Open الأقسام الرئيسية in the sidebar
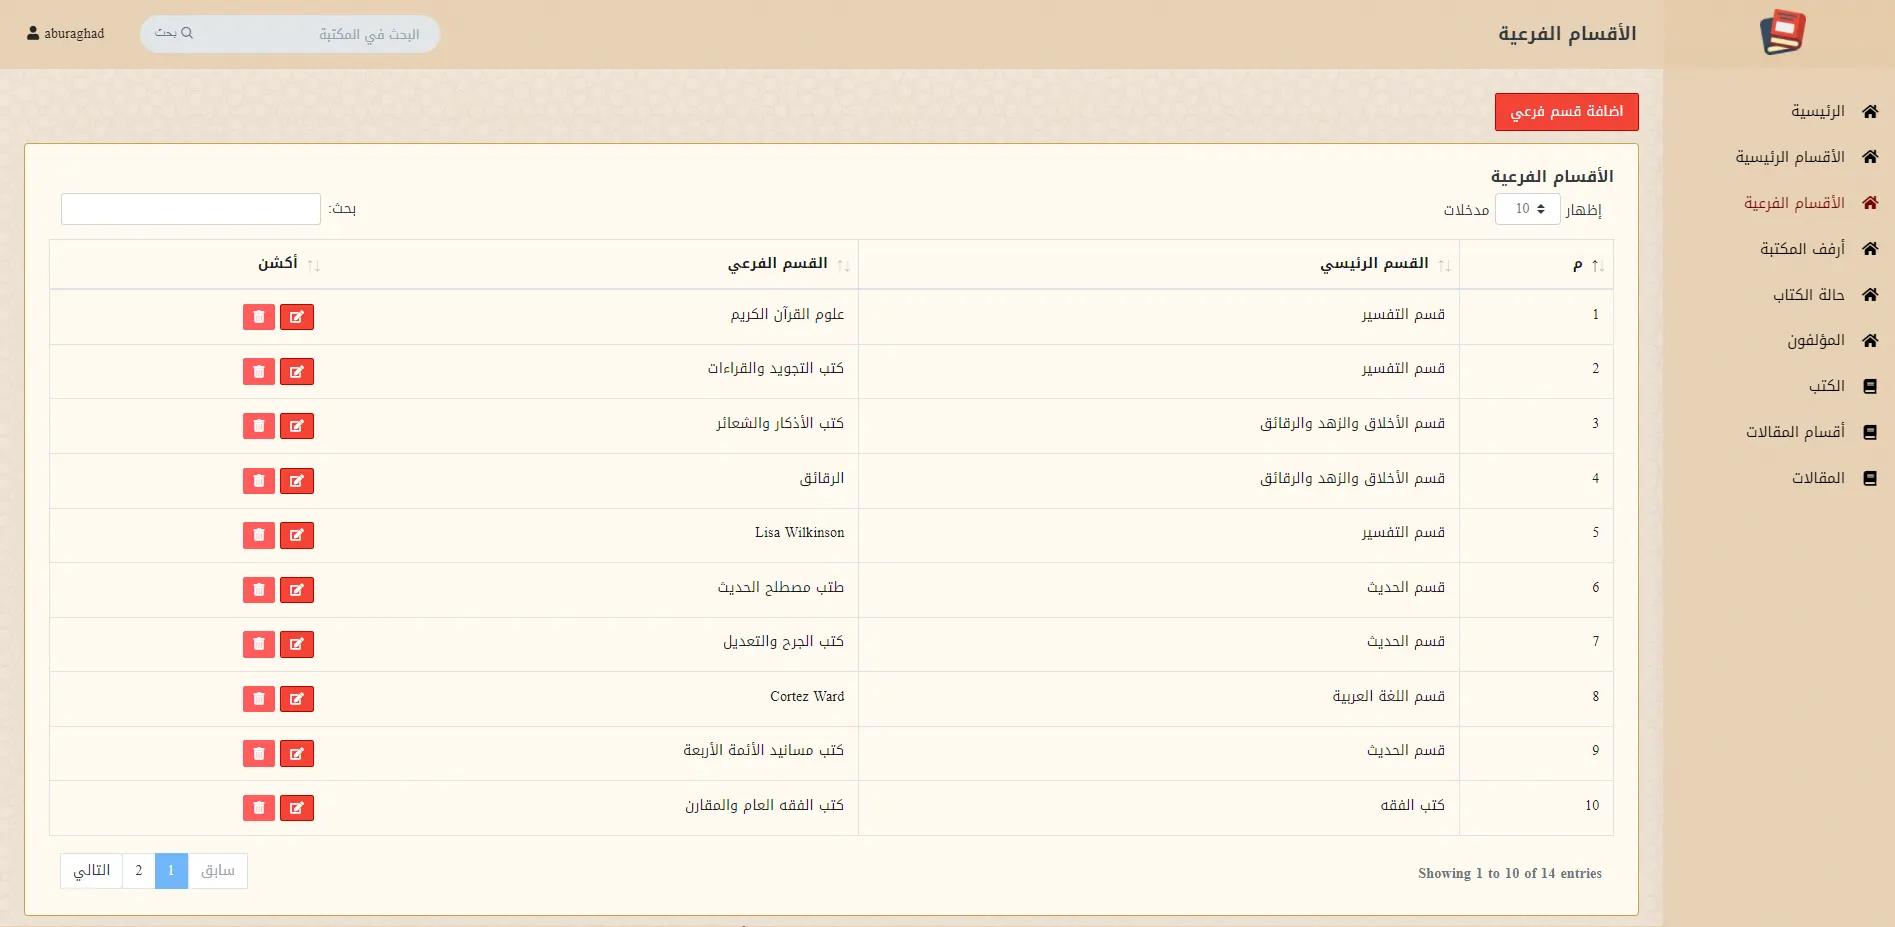This screenshot has width=1895, height=927. tap(1790, 157)
